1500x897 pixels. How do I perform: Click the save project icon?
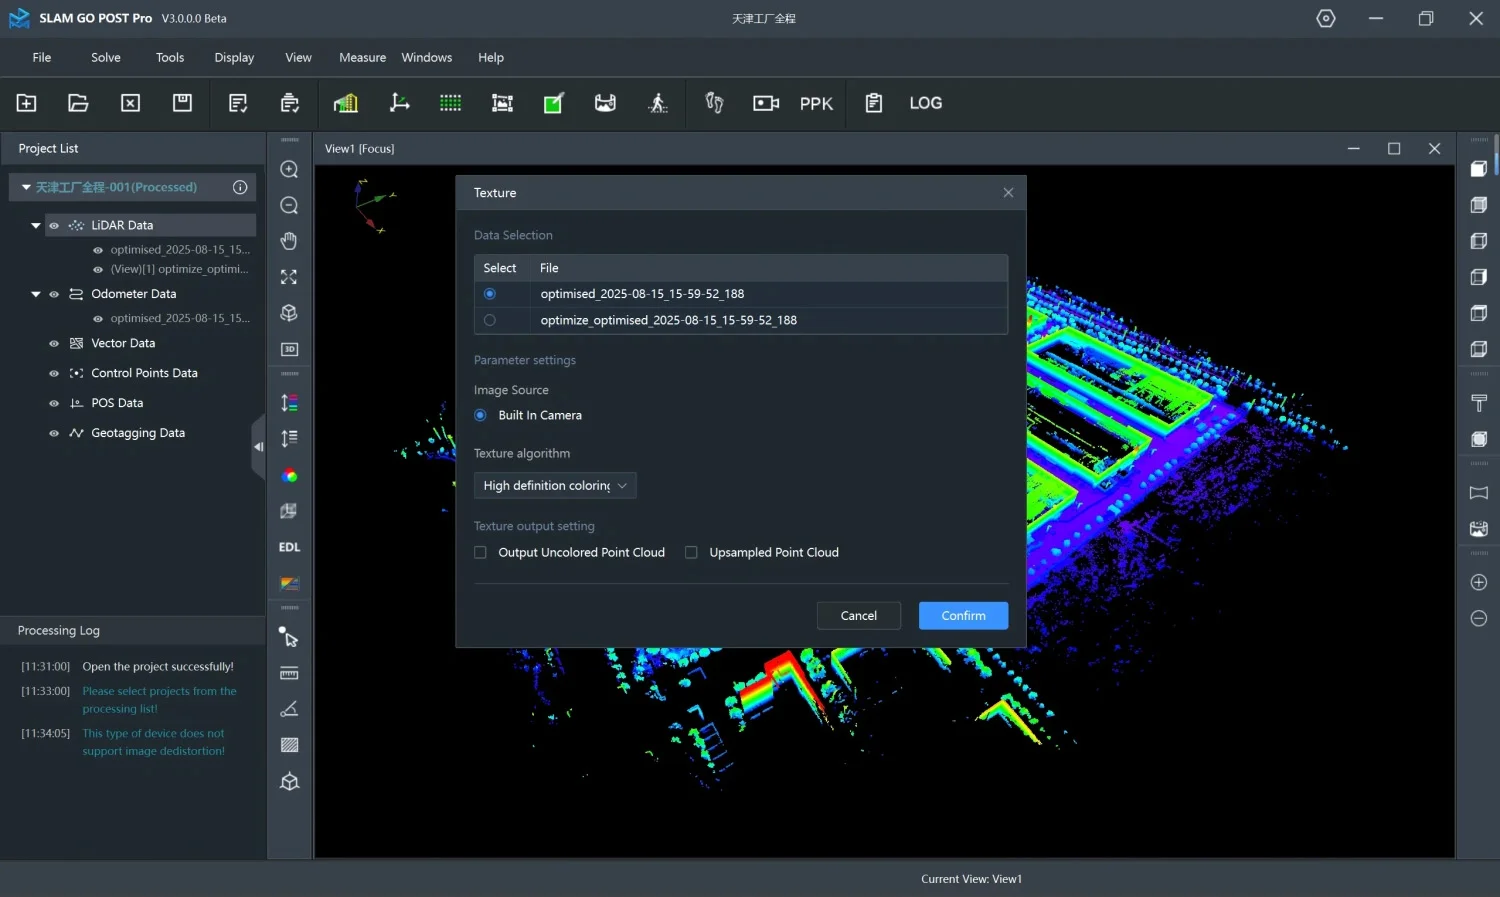click(x=182, y=103)
